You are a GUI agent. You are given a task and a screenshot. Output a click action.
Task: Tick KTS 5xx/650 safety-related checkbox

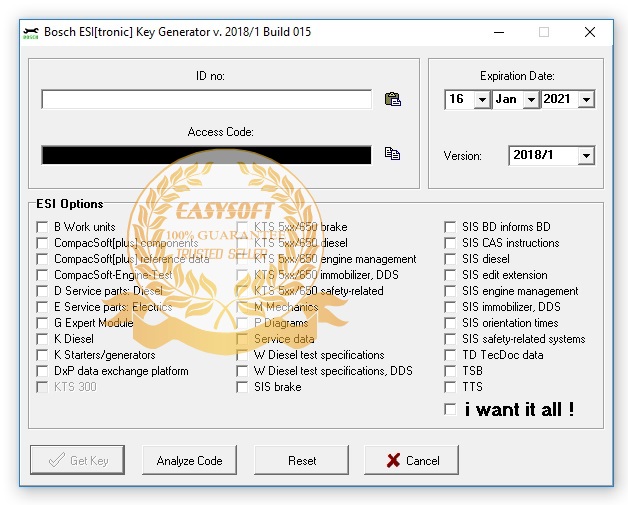[242, 291]
